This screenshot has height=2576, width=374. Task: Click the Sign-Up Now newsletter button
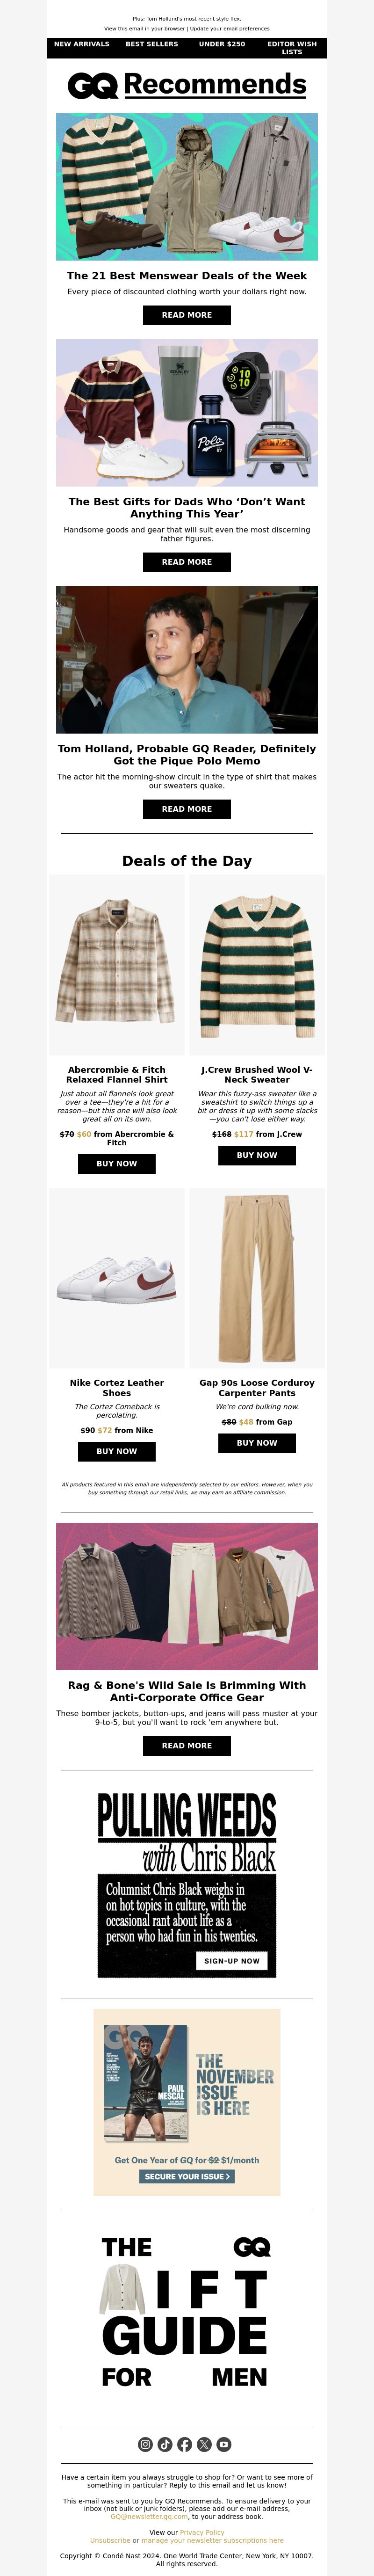(x=232, y=1961)
